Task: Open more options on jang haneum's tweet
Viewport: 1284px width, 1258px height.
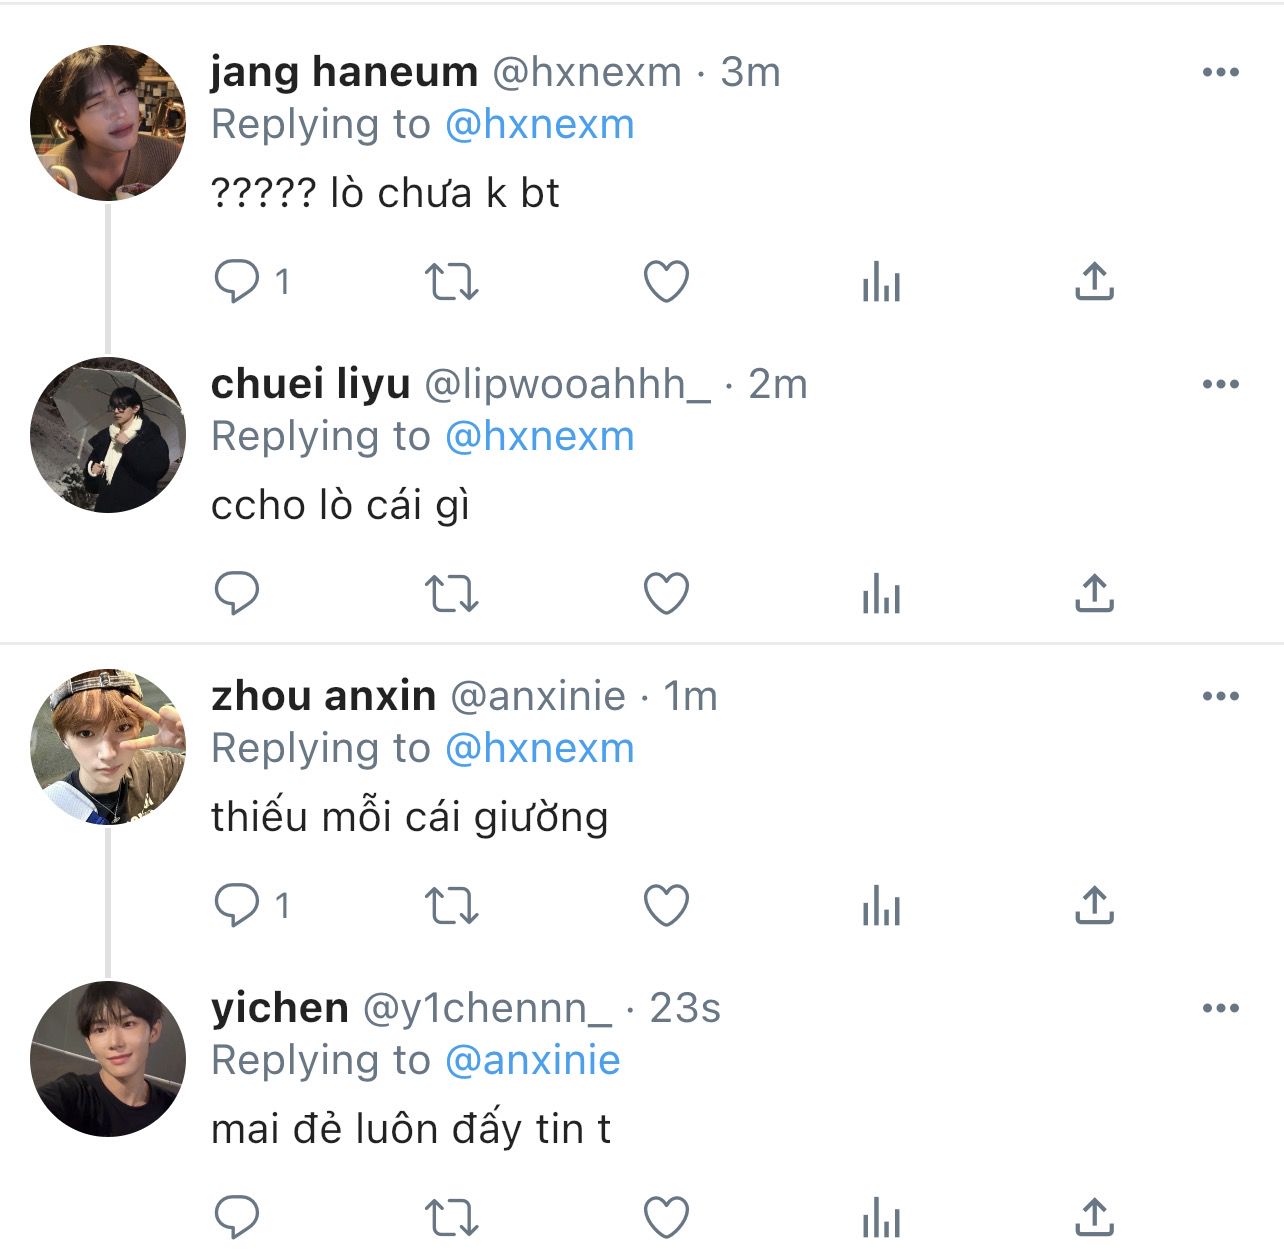Action: [1220, 72]
